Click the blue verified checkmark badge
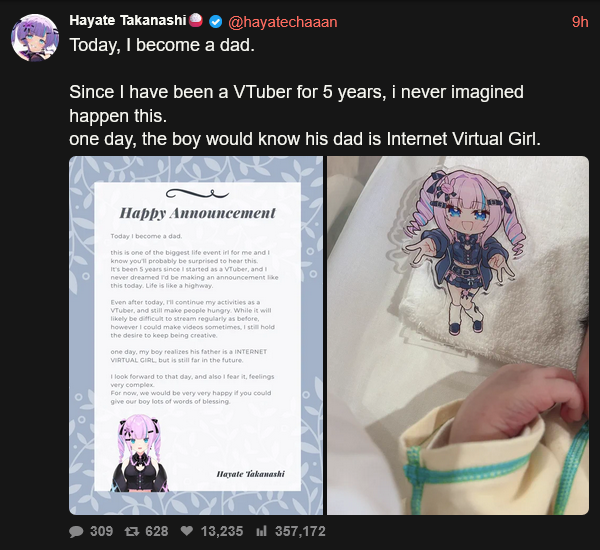The width and height of the screenshot is (600, 550). (215, 22)
